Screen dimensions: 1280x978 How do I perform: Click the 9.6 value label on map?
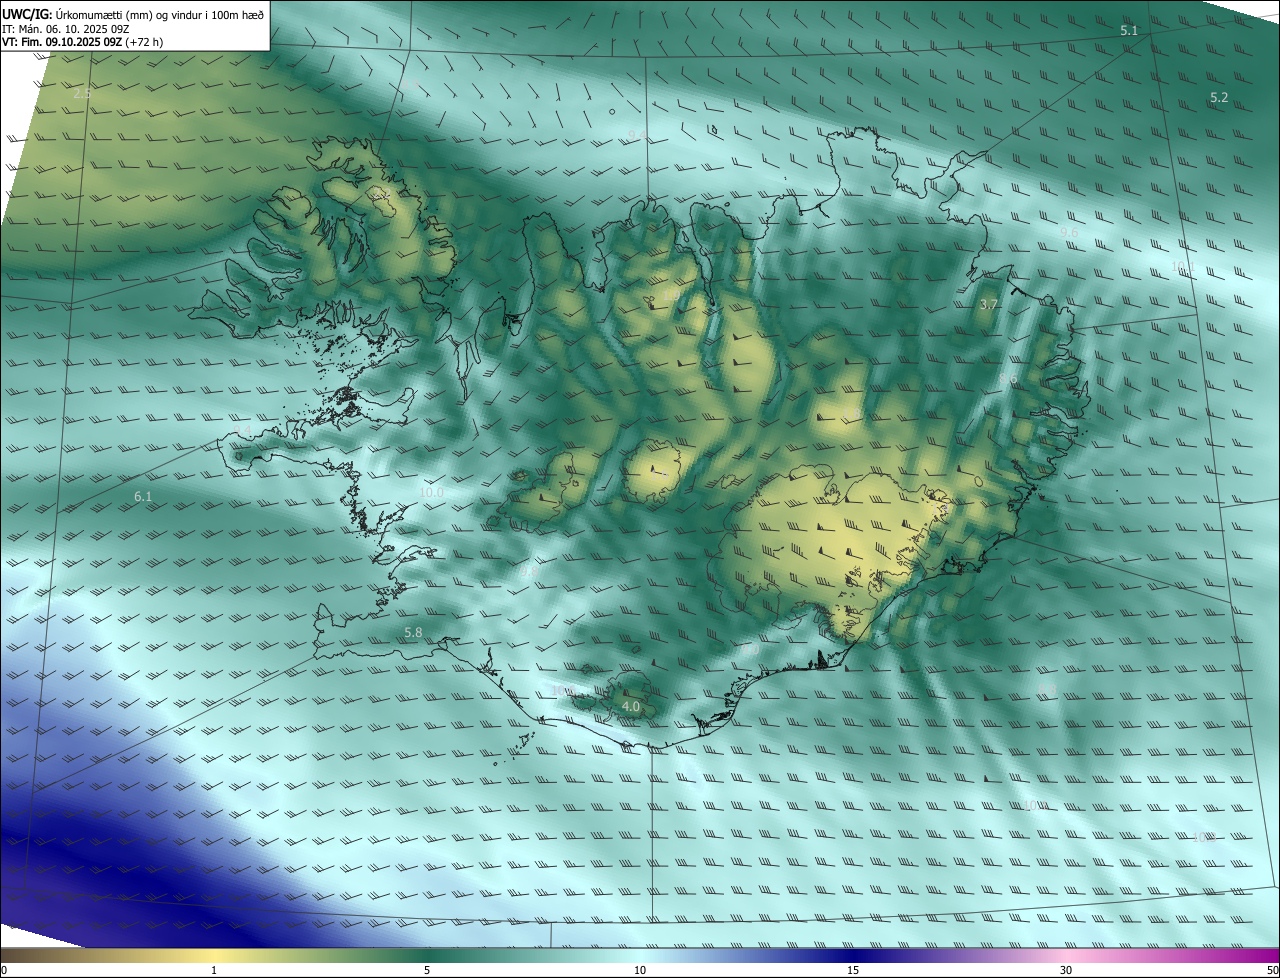[1069, 232]
